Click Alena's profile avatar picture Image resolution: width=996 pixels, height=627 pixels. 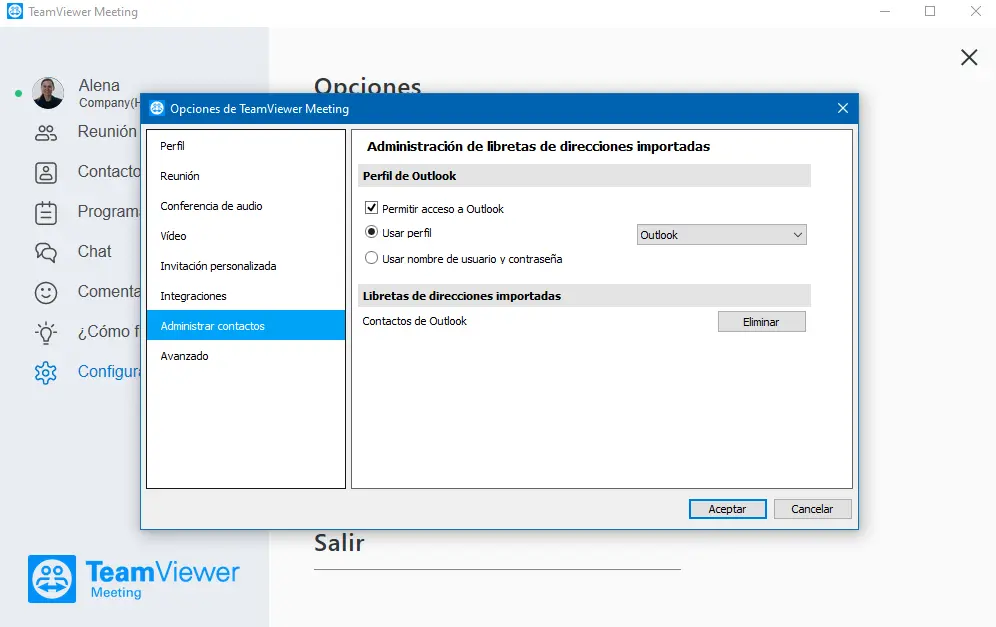[x=48, y=93]
